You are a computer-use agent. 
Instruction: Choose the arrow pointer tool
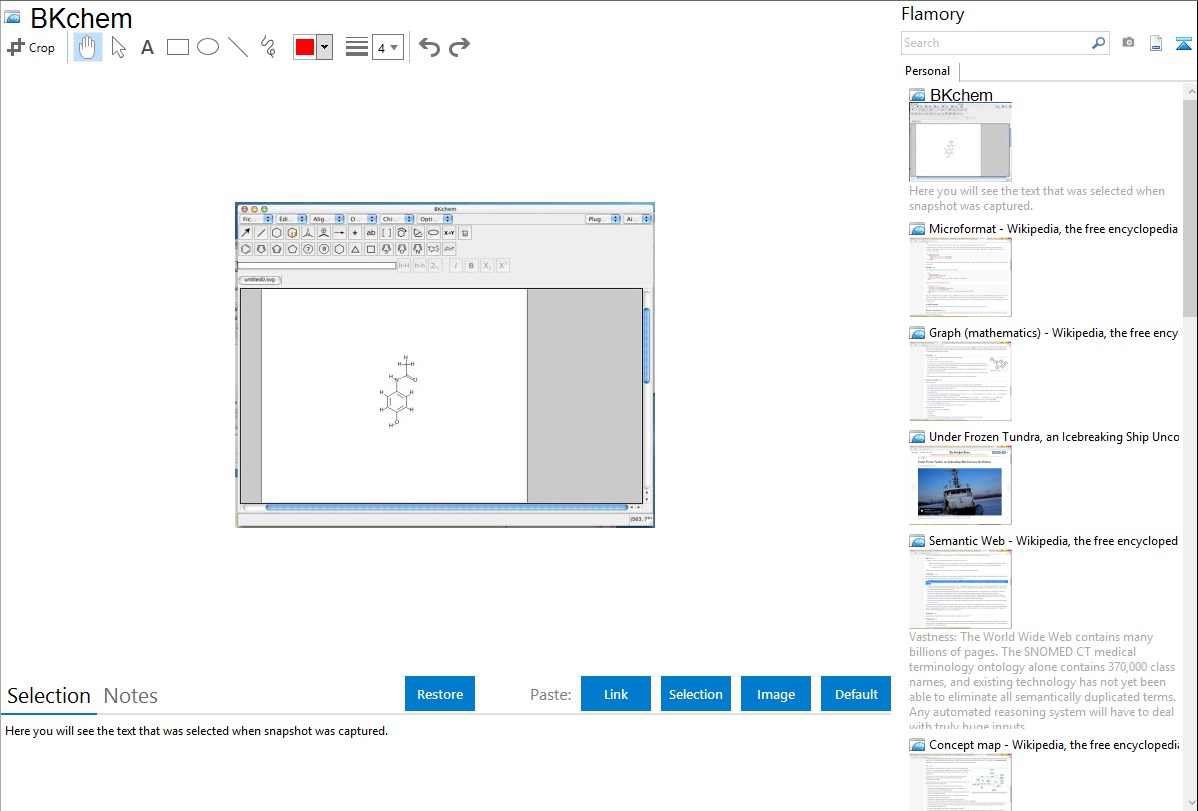[x=118, y=47]
